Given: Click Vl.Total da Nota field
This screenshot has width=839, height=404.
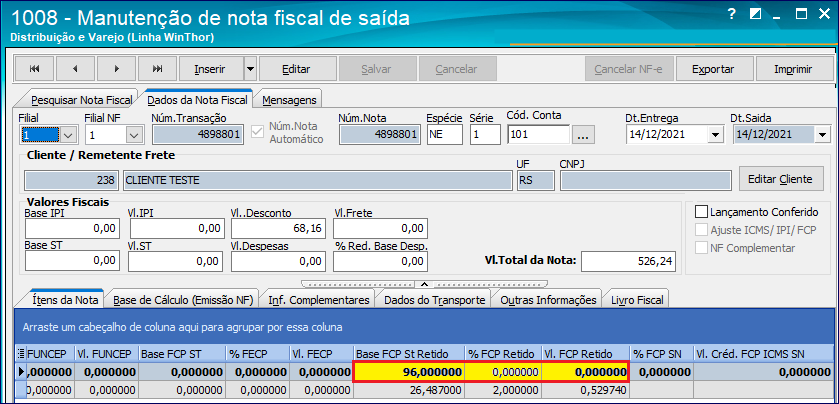Looking at the screenshot, I should (628, 262).
